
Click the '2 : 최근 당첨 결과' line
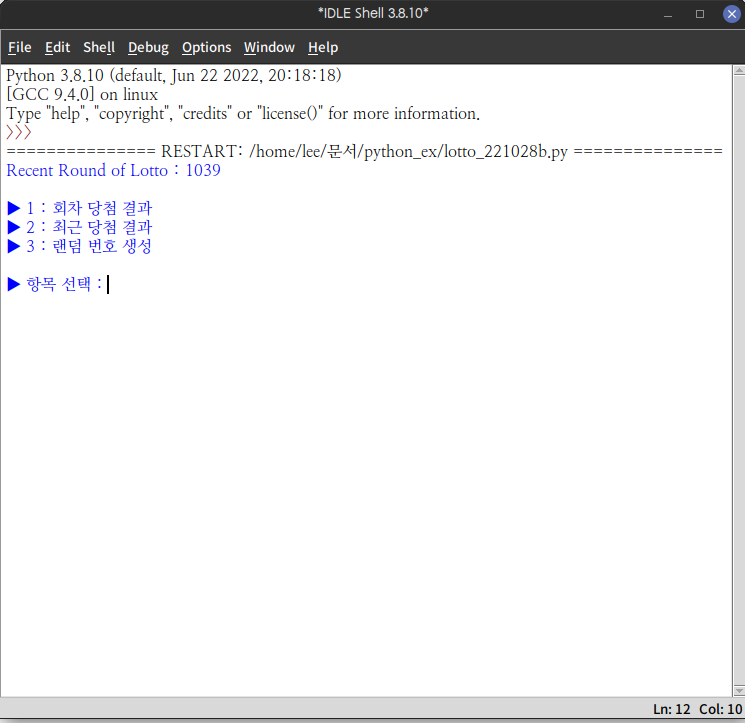[80, 227]
